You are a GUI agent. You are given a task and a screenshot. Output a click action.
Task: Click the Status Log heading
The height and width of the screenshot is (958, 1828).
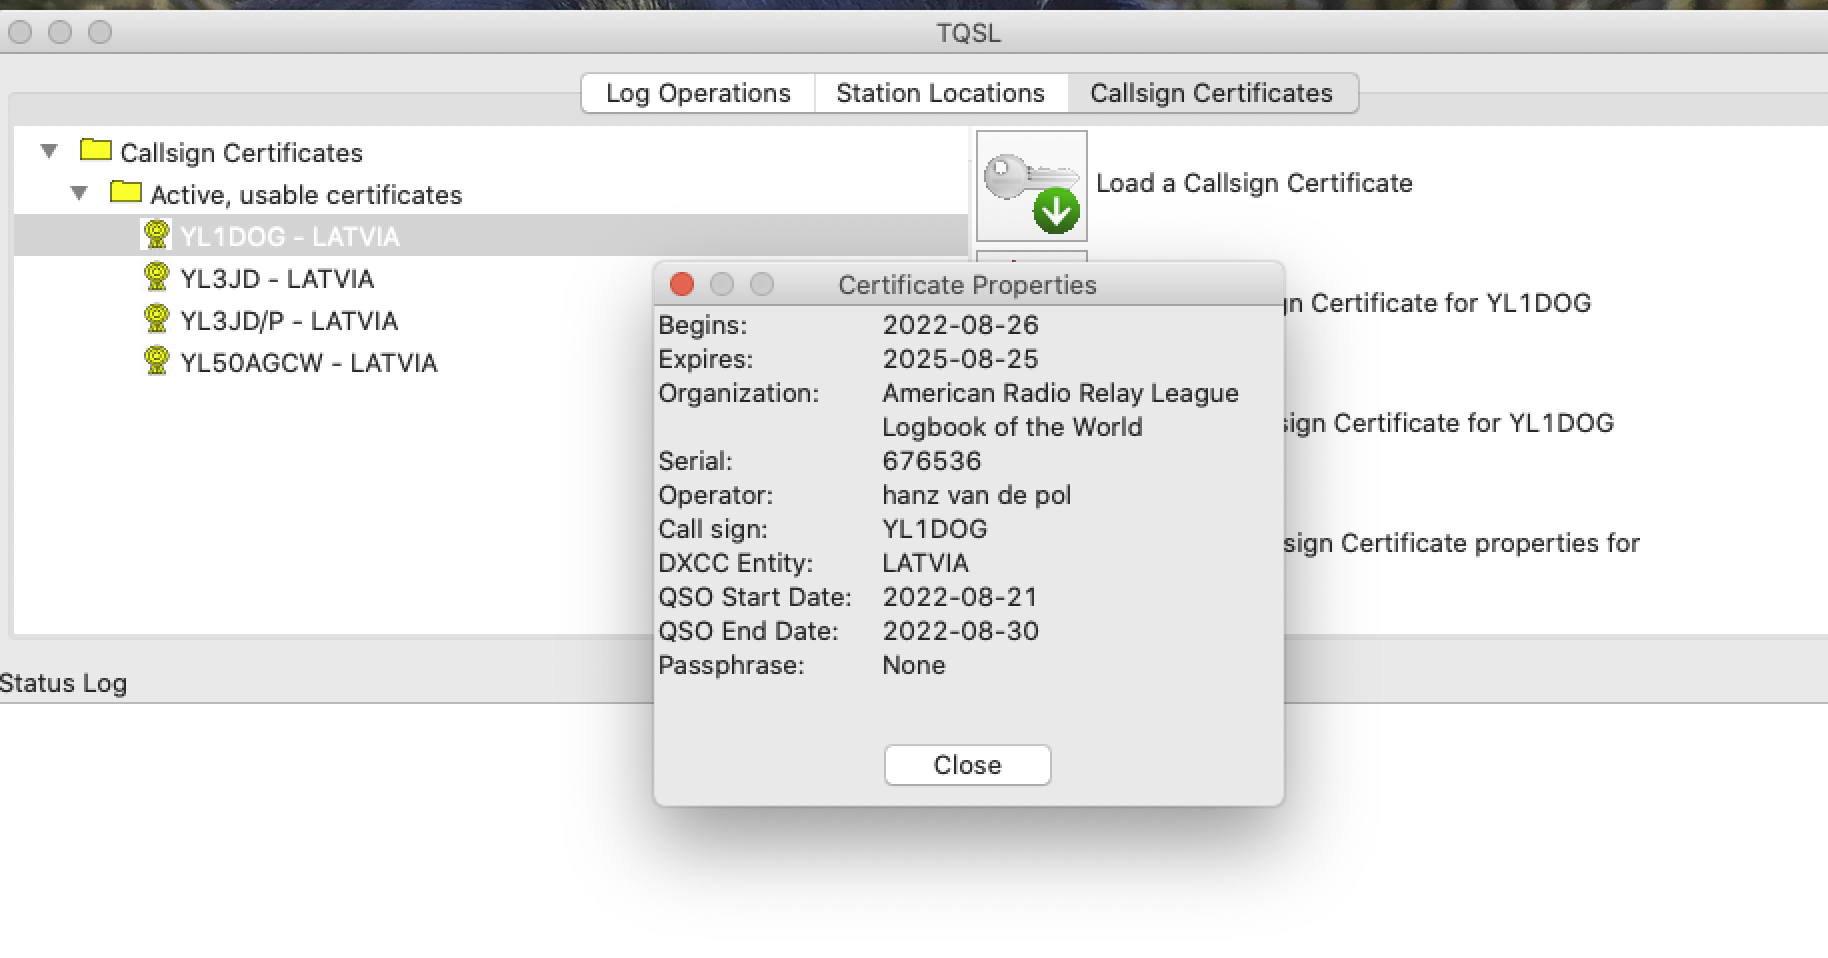63,683
